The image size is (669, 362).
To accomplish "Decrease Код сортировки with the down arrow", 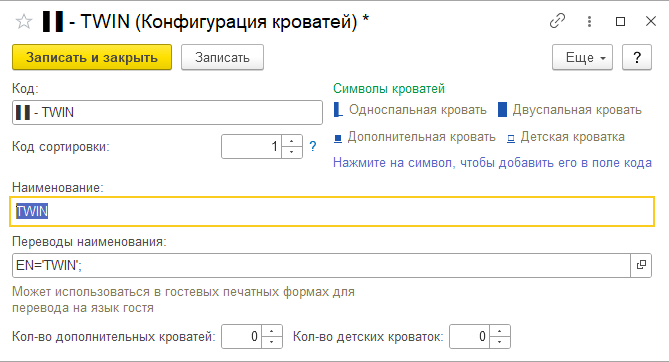I will click(292, 152).
